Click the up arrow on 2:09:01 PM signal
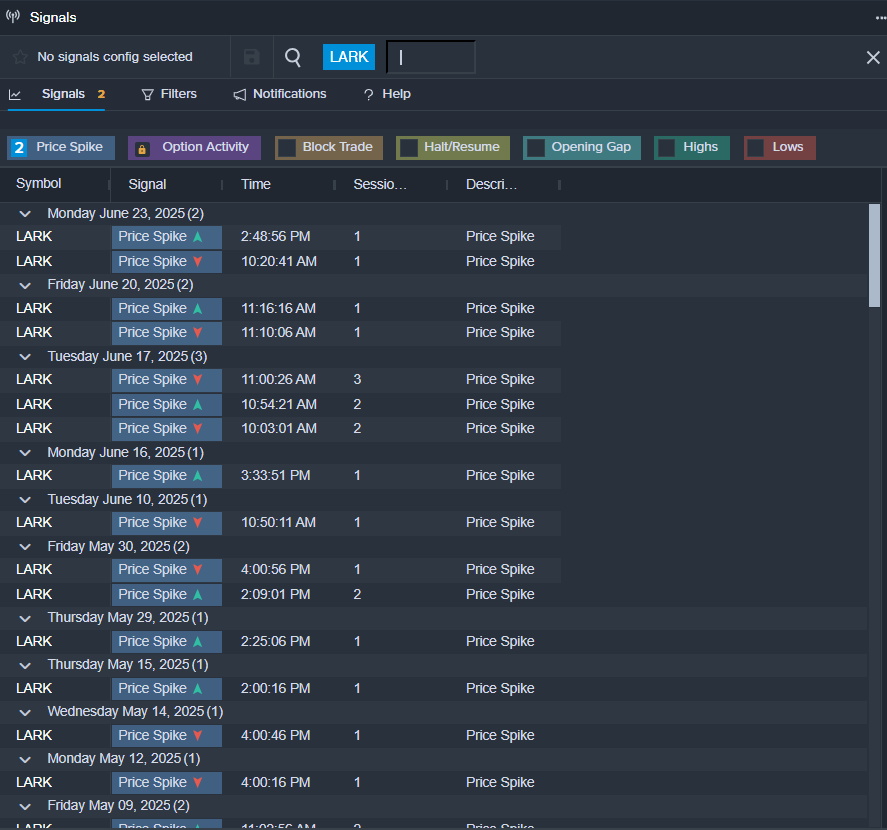The width and height of the screenshot is (887, 830). click(x=197, y=595)
